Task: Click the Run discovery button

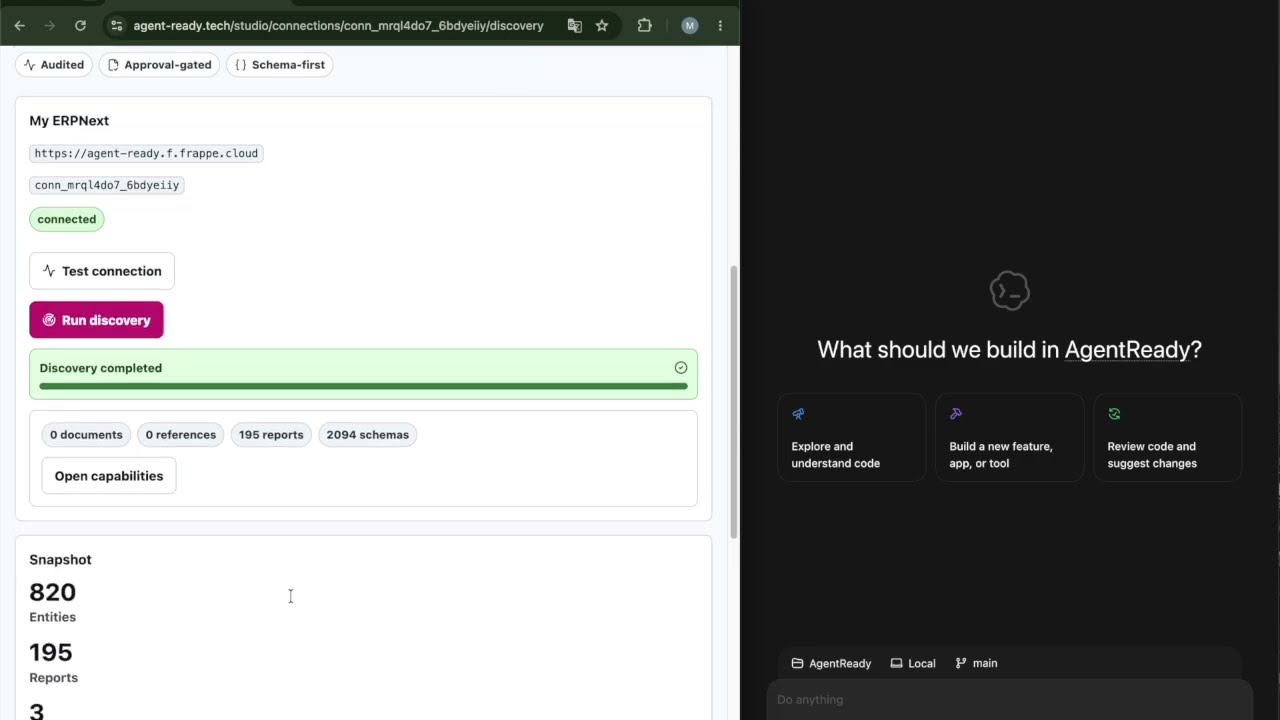Action: pos(96,321)
